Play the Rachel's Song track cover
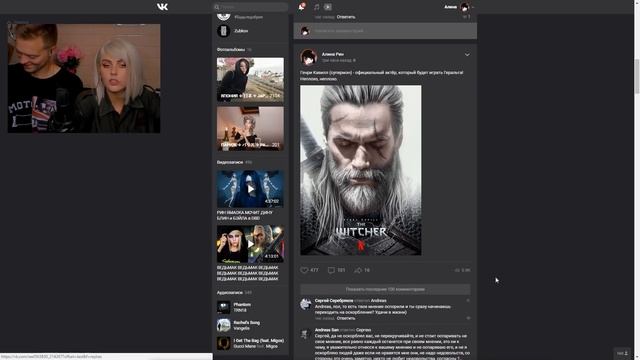Screen dimensions: 640x360 tap(223, 325)
